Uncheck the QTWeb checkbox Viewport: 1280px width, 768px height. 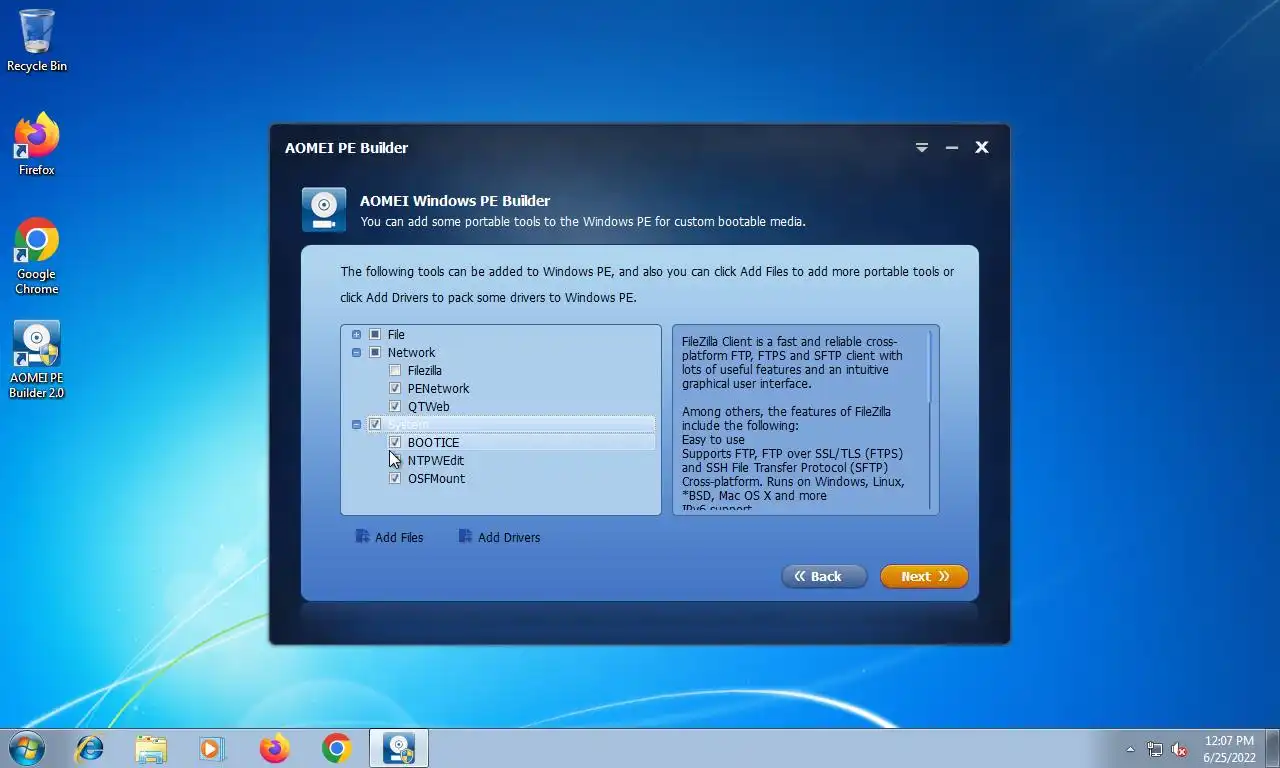395,406
